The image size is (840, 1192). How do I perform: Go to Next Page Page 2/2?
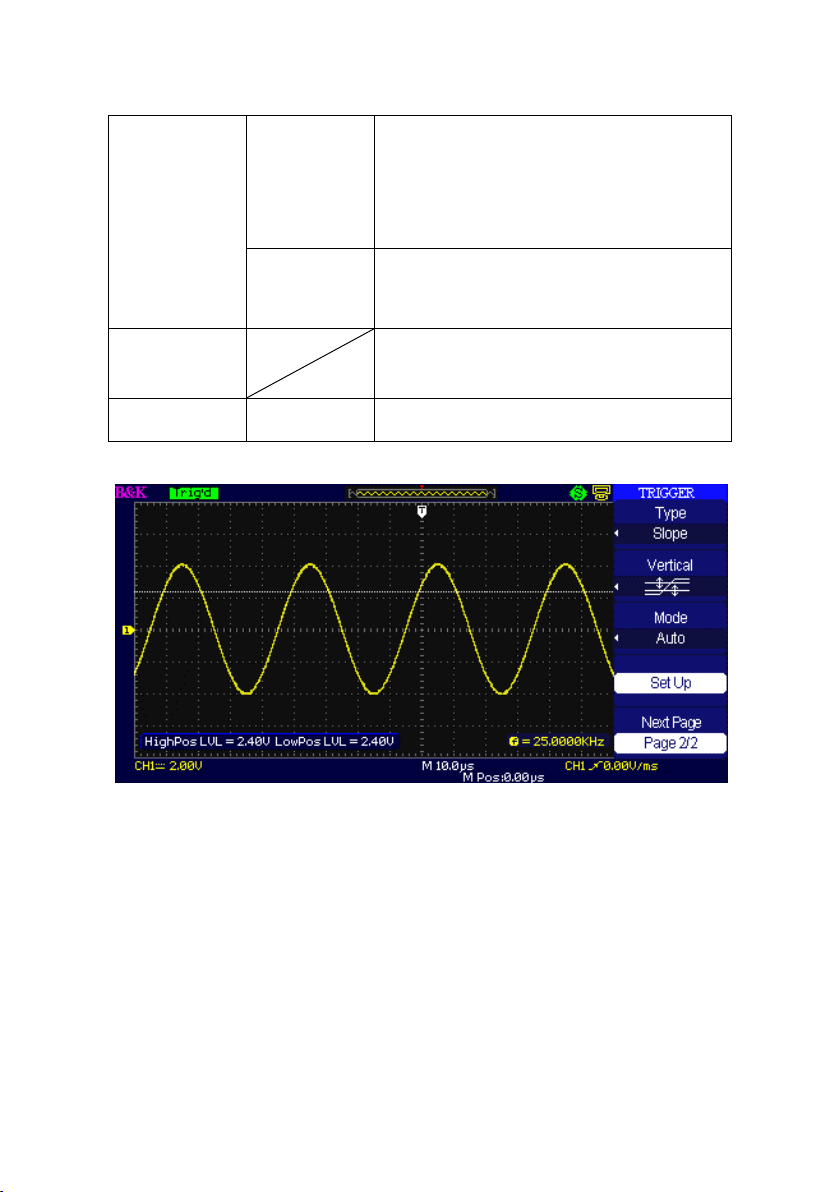[x=670, y=733]
